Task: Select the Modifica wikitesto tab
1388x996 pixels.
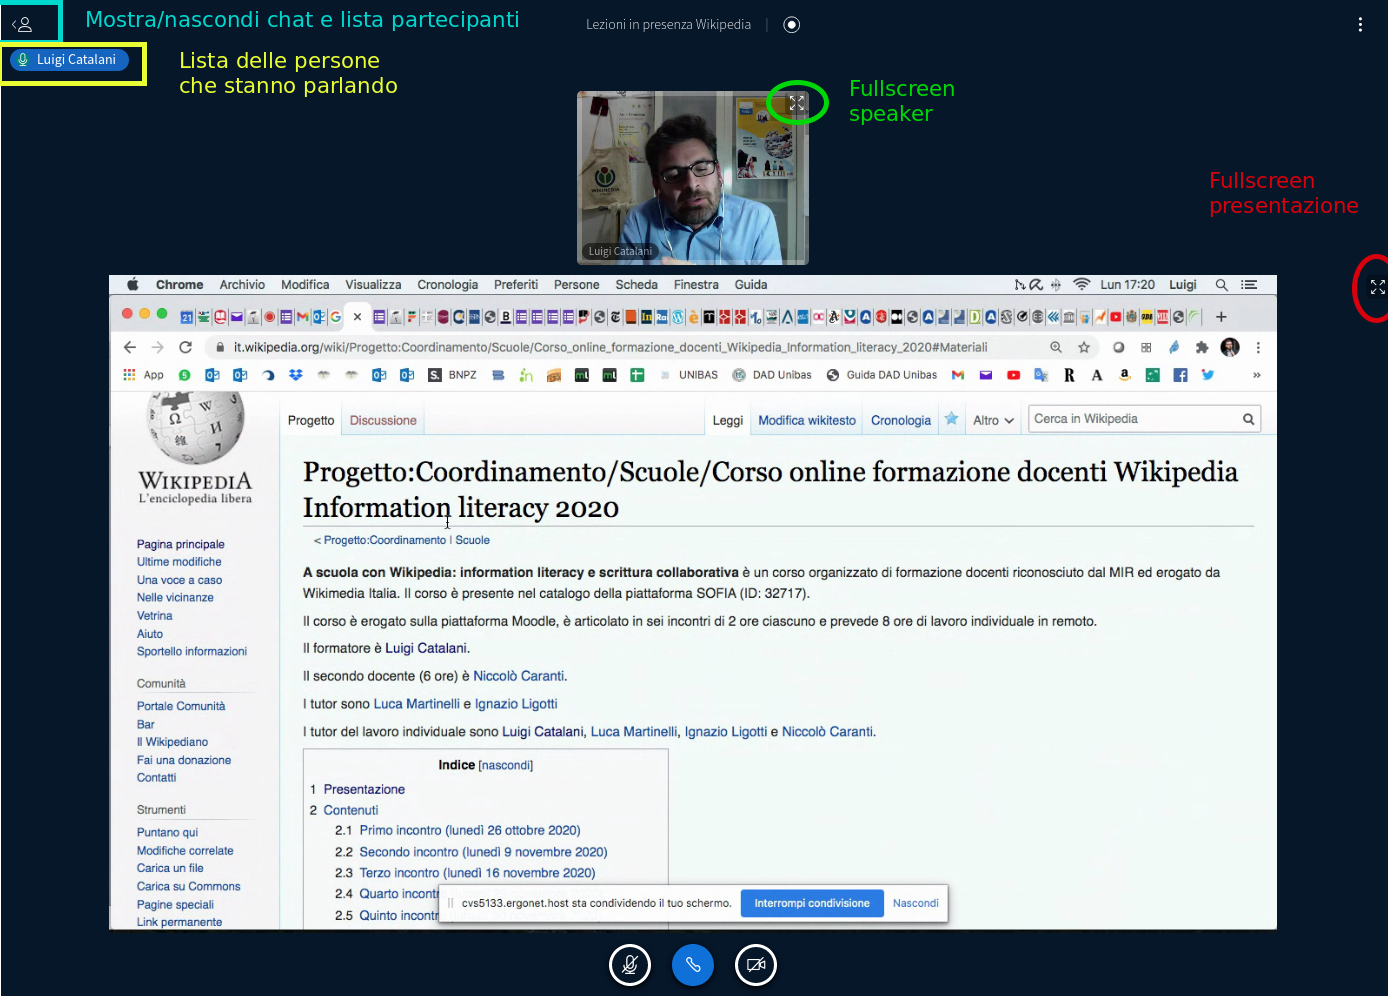Action: pos(806,421)
